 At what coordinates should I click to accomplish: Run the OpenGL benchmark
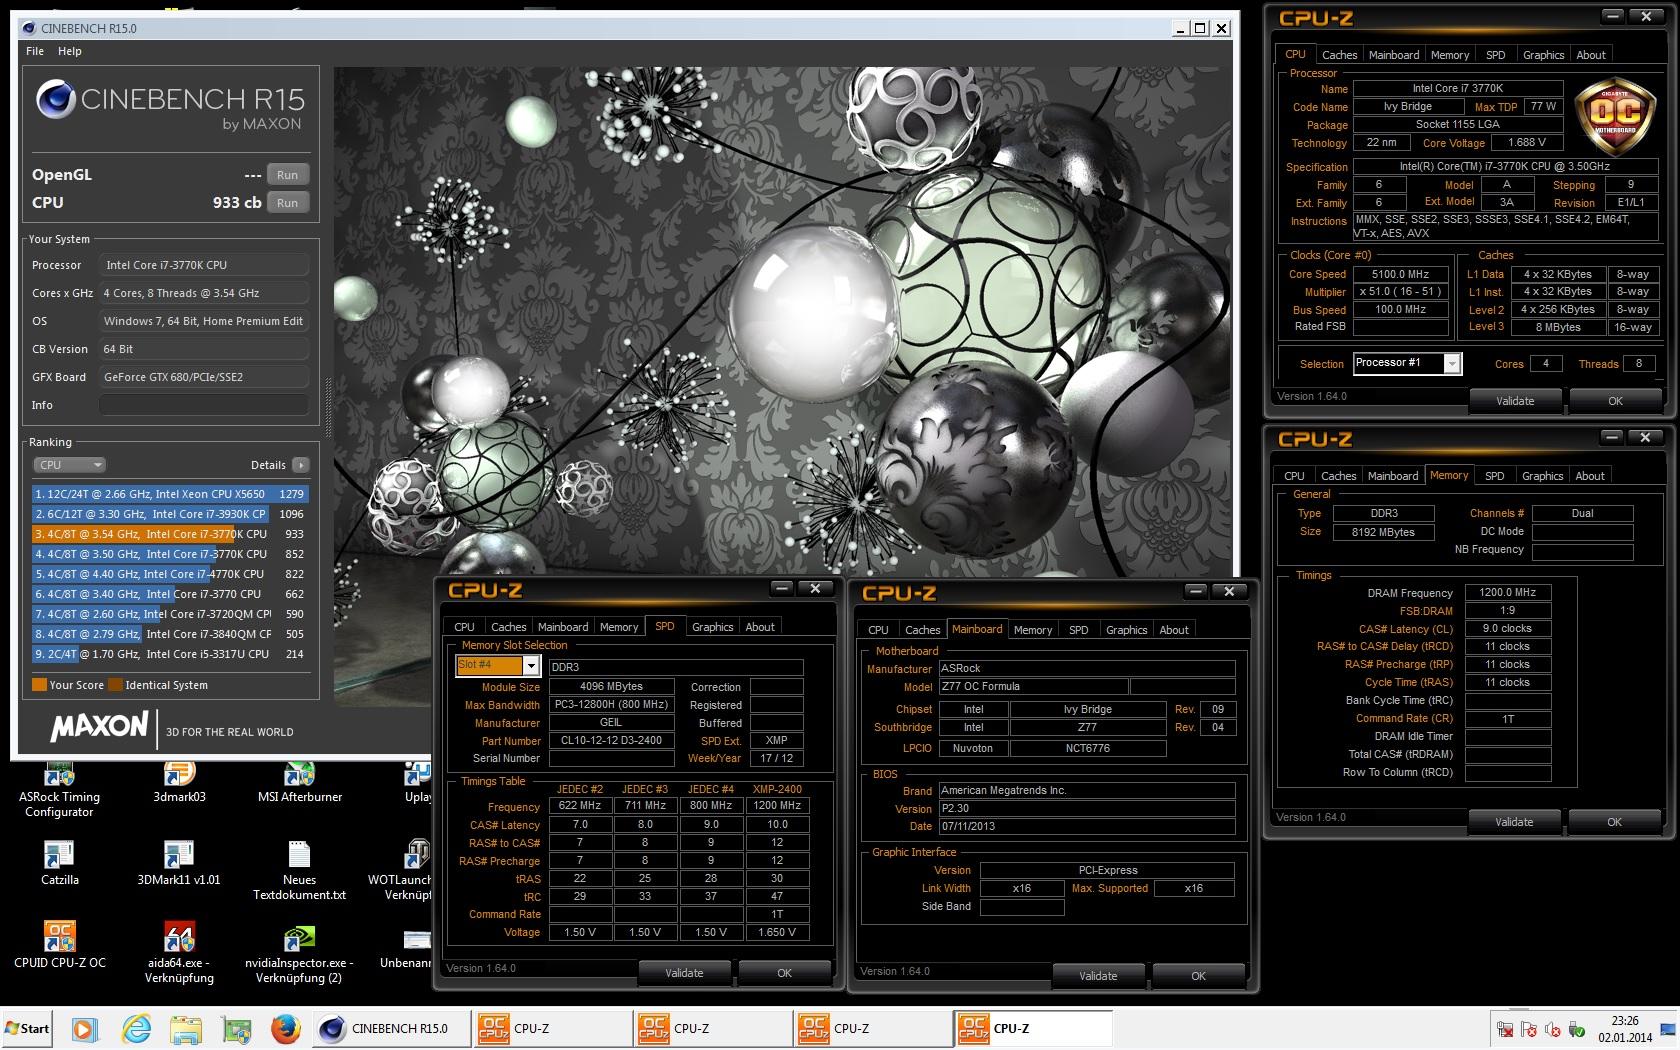288,175
